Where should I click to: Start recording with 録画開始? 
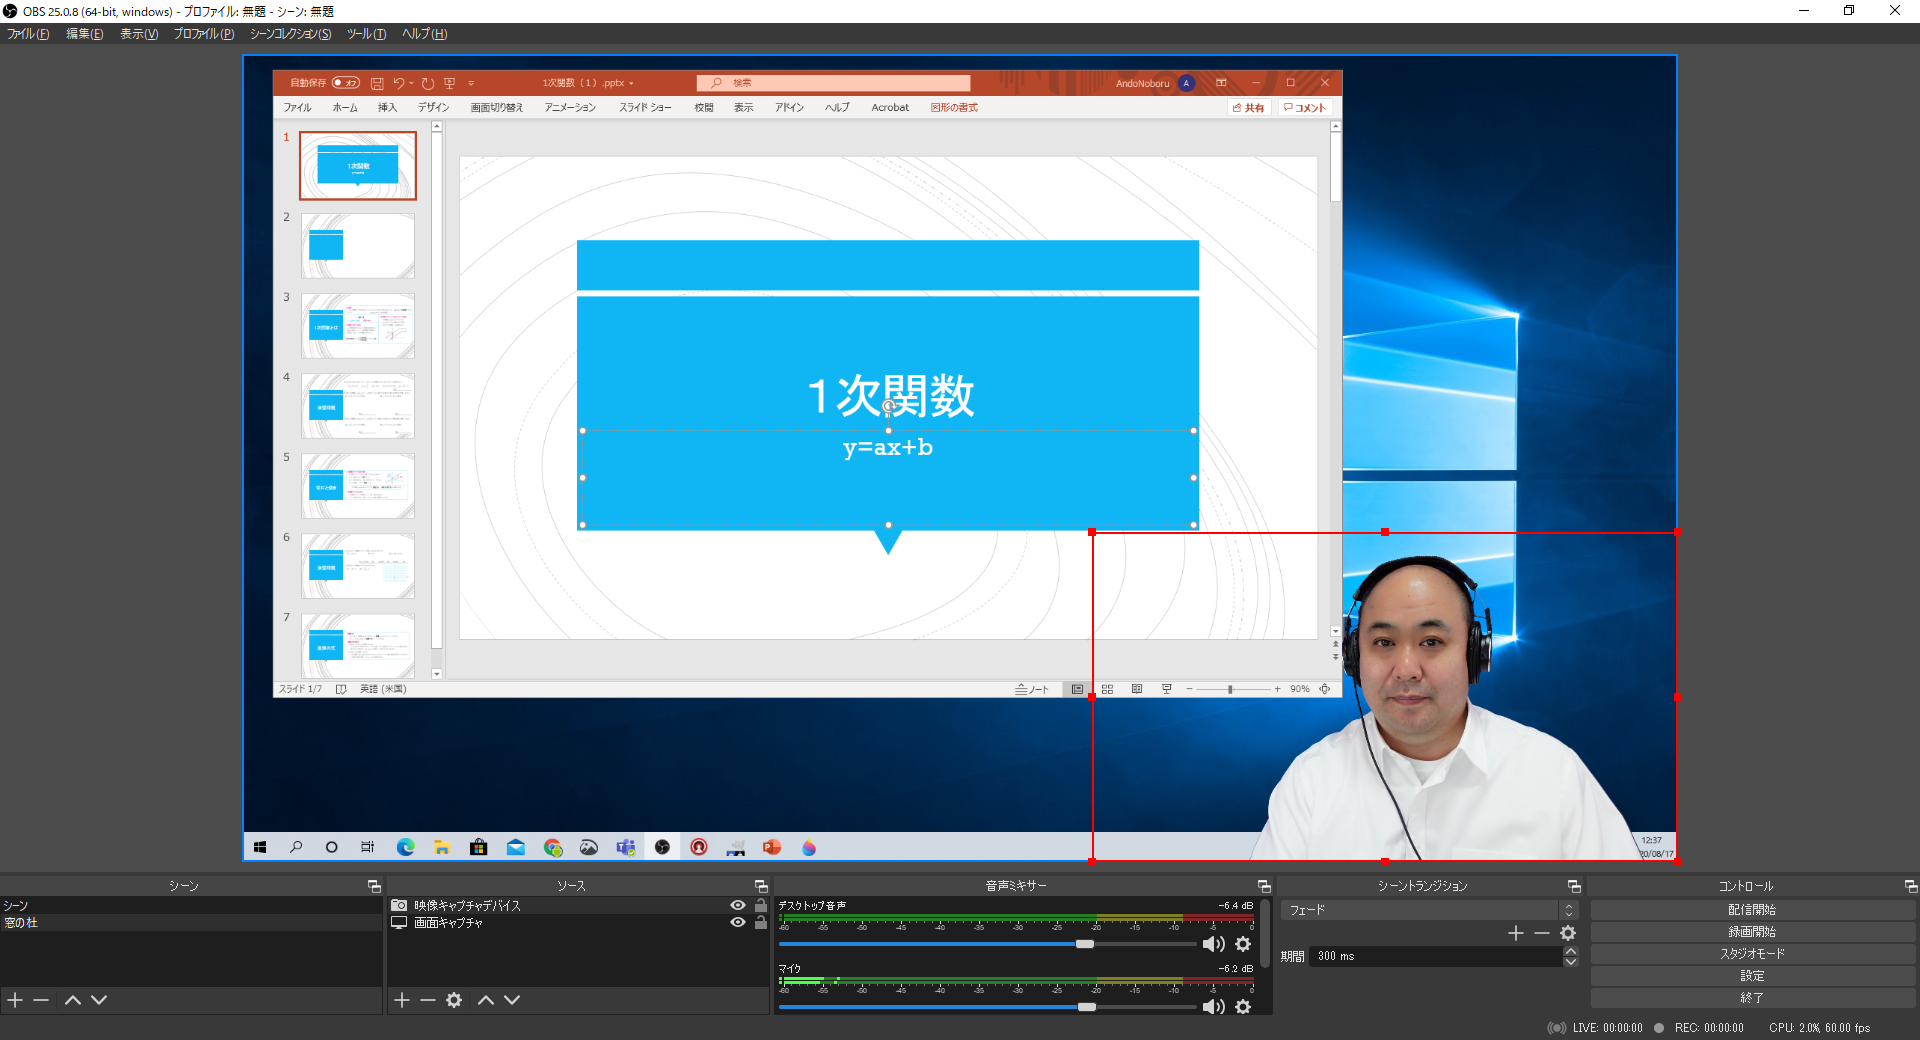click(x=1752, y=932)
